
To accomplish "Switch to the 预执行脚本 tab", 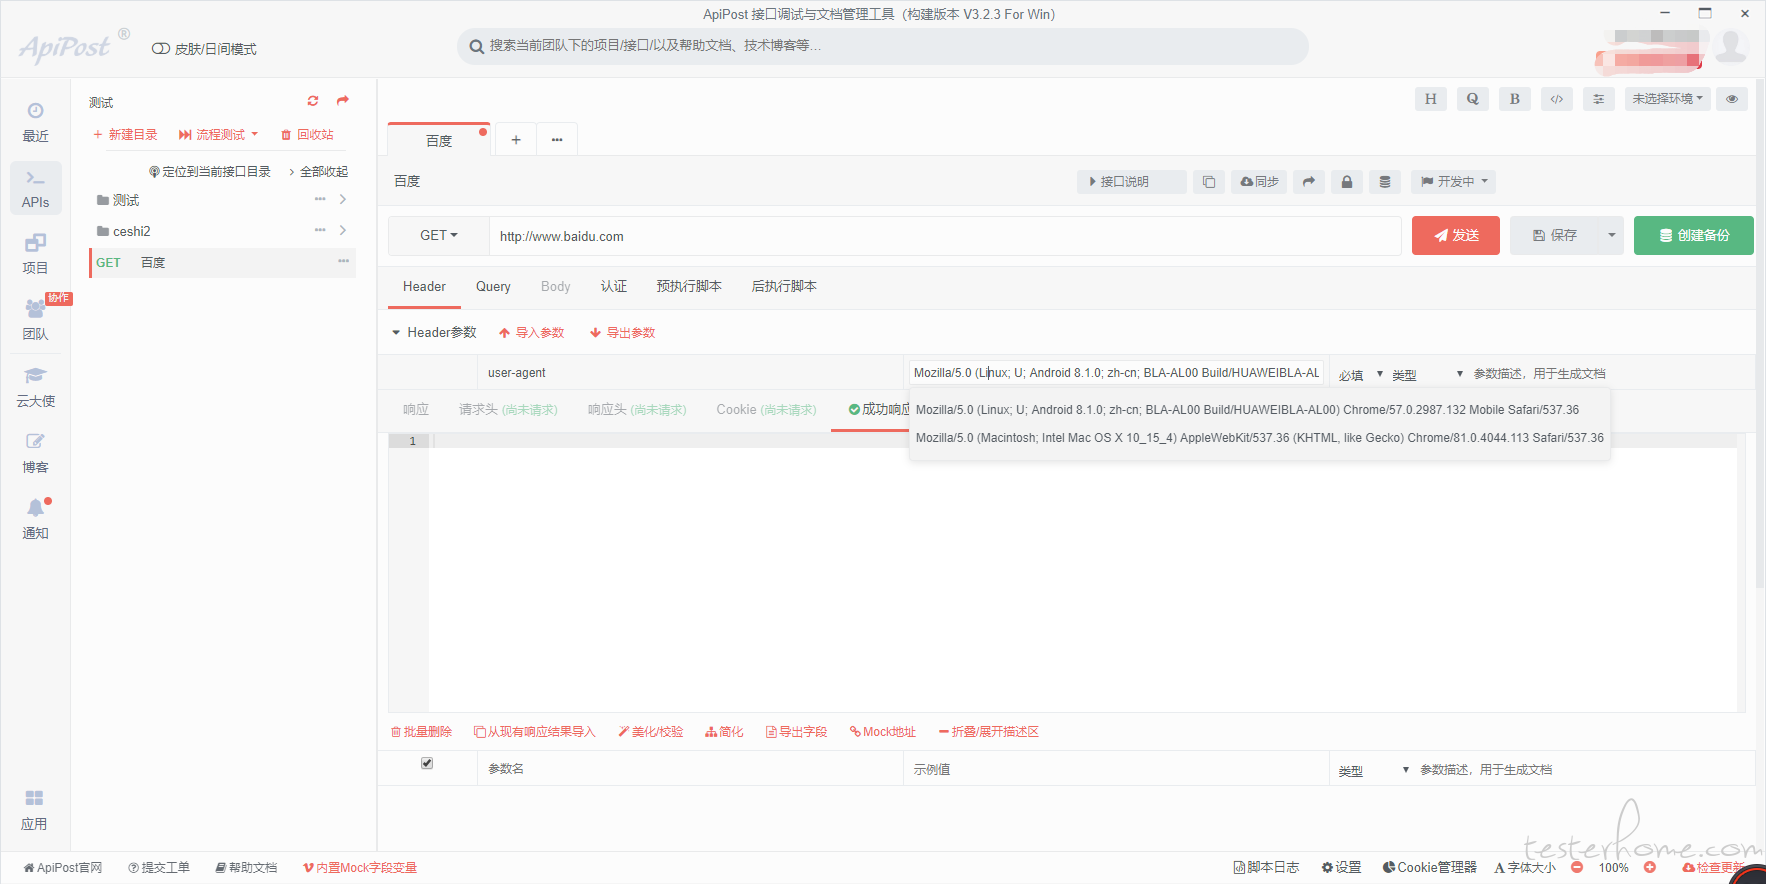I will 689,287.
